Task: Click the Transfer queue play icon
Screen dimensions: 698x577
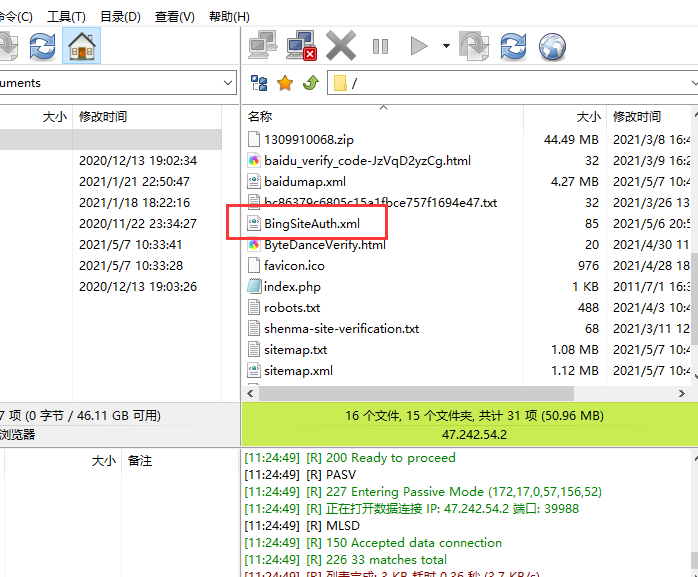Action: coord(419,46)
